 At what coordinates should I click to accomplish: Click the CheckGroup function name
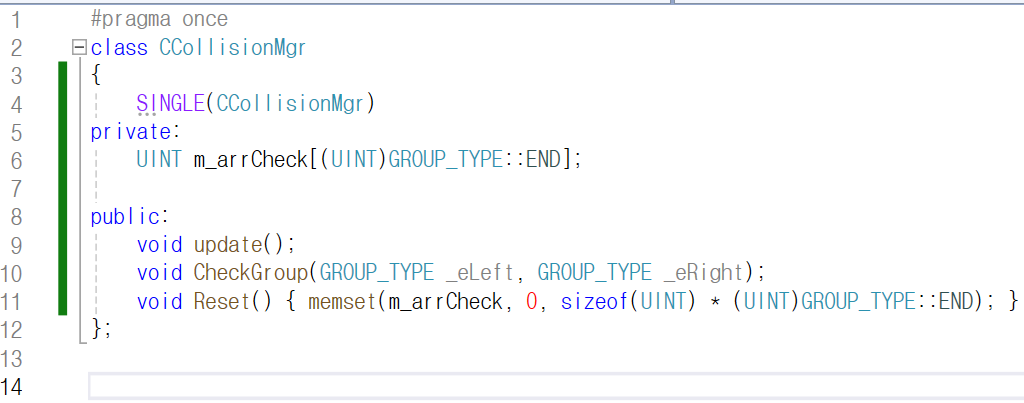coord(251,273)
